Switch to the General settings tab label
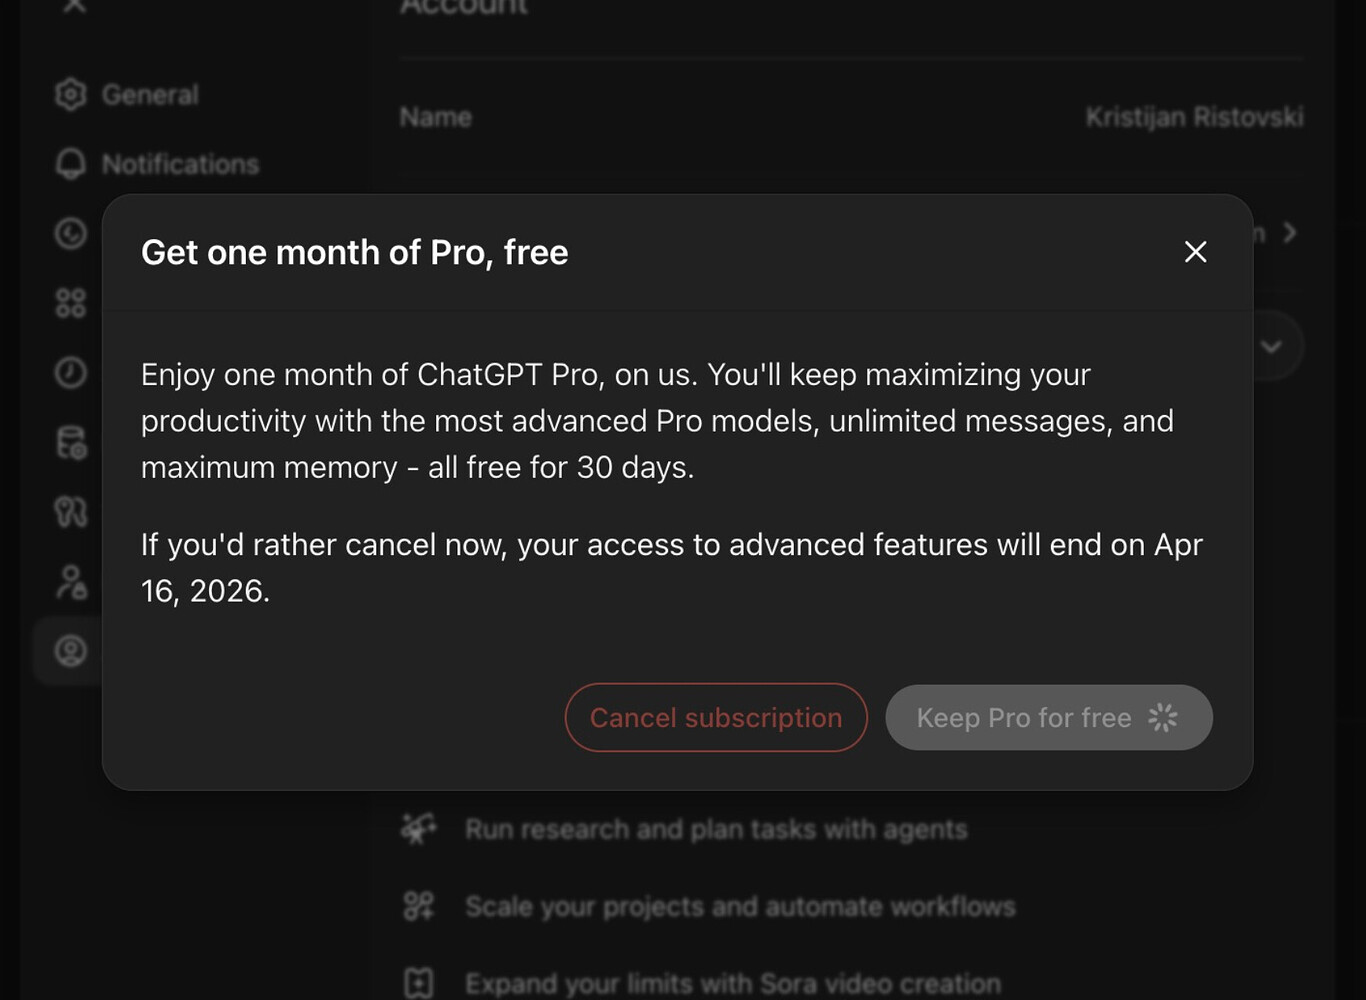This screenshot has height=1000, width=1366. 150,95
